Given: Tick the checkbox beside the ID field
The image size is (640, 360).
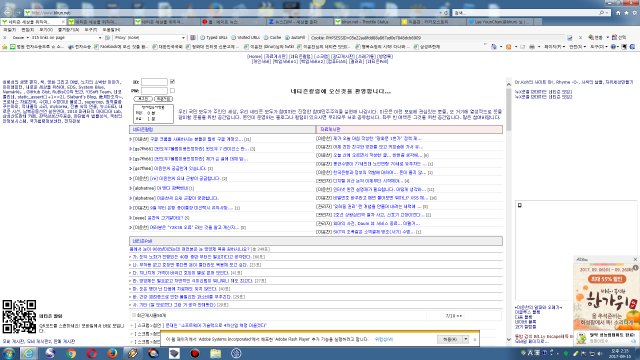Looking at the screenshot, I should click(x=172, y=82).
